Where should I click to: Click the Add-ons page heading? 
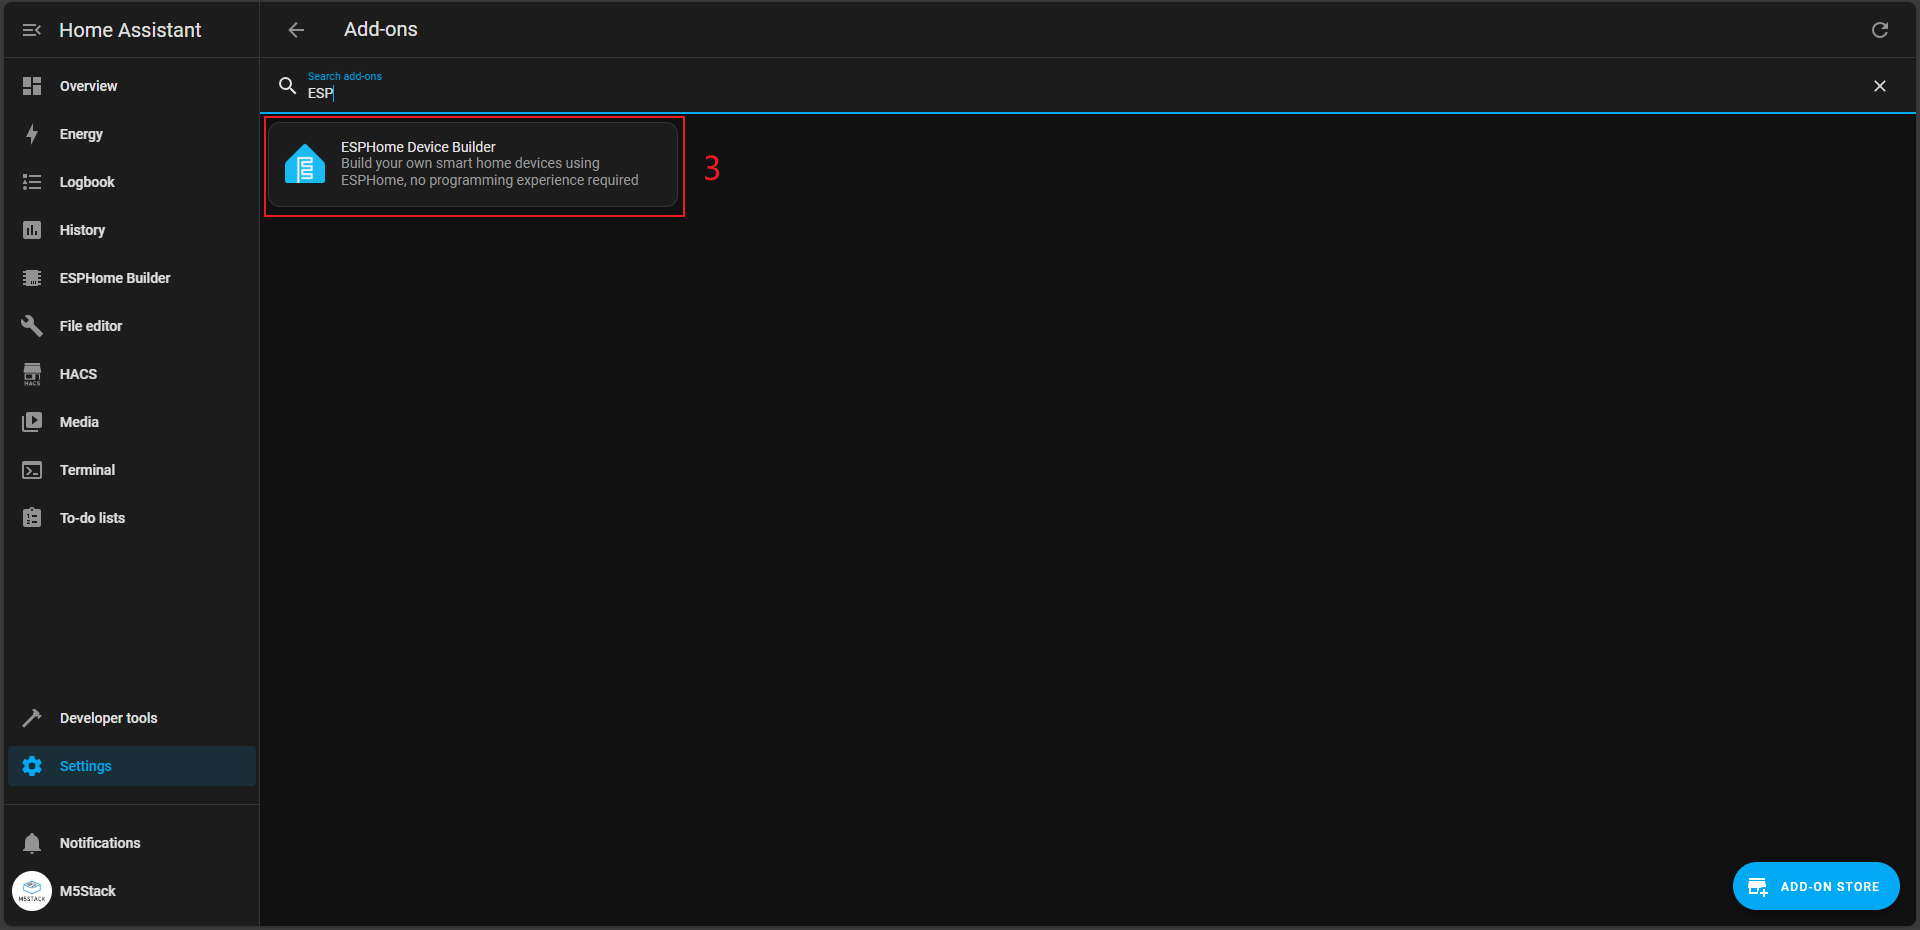click(x=381, y=30)
